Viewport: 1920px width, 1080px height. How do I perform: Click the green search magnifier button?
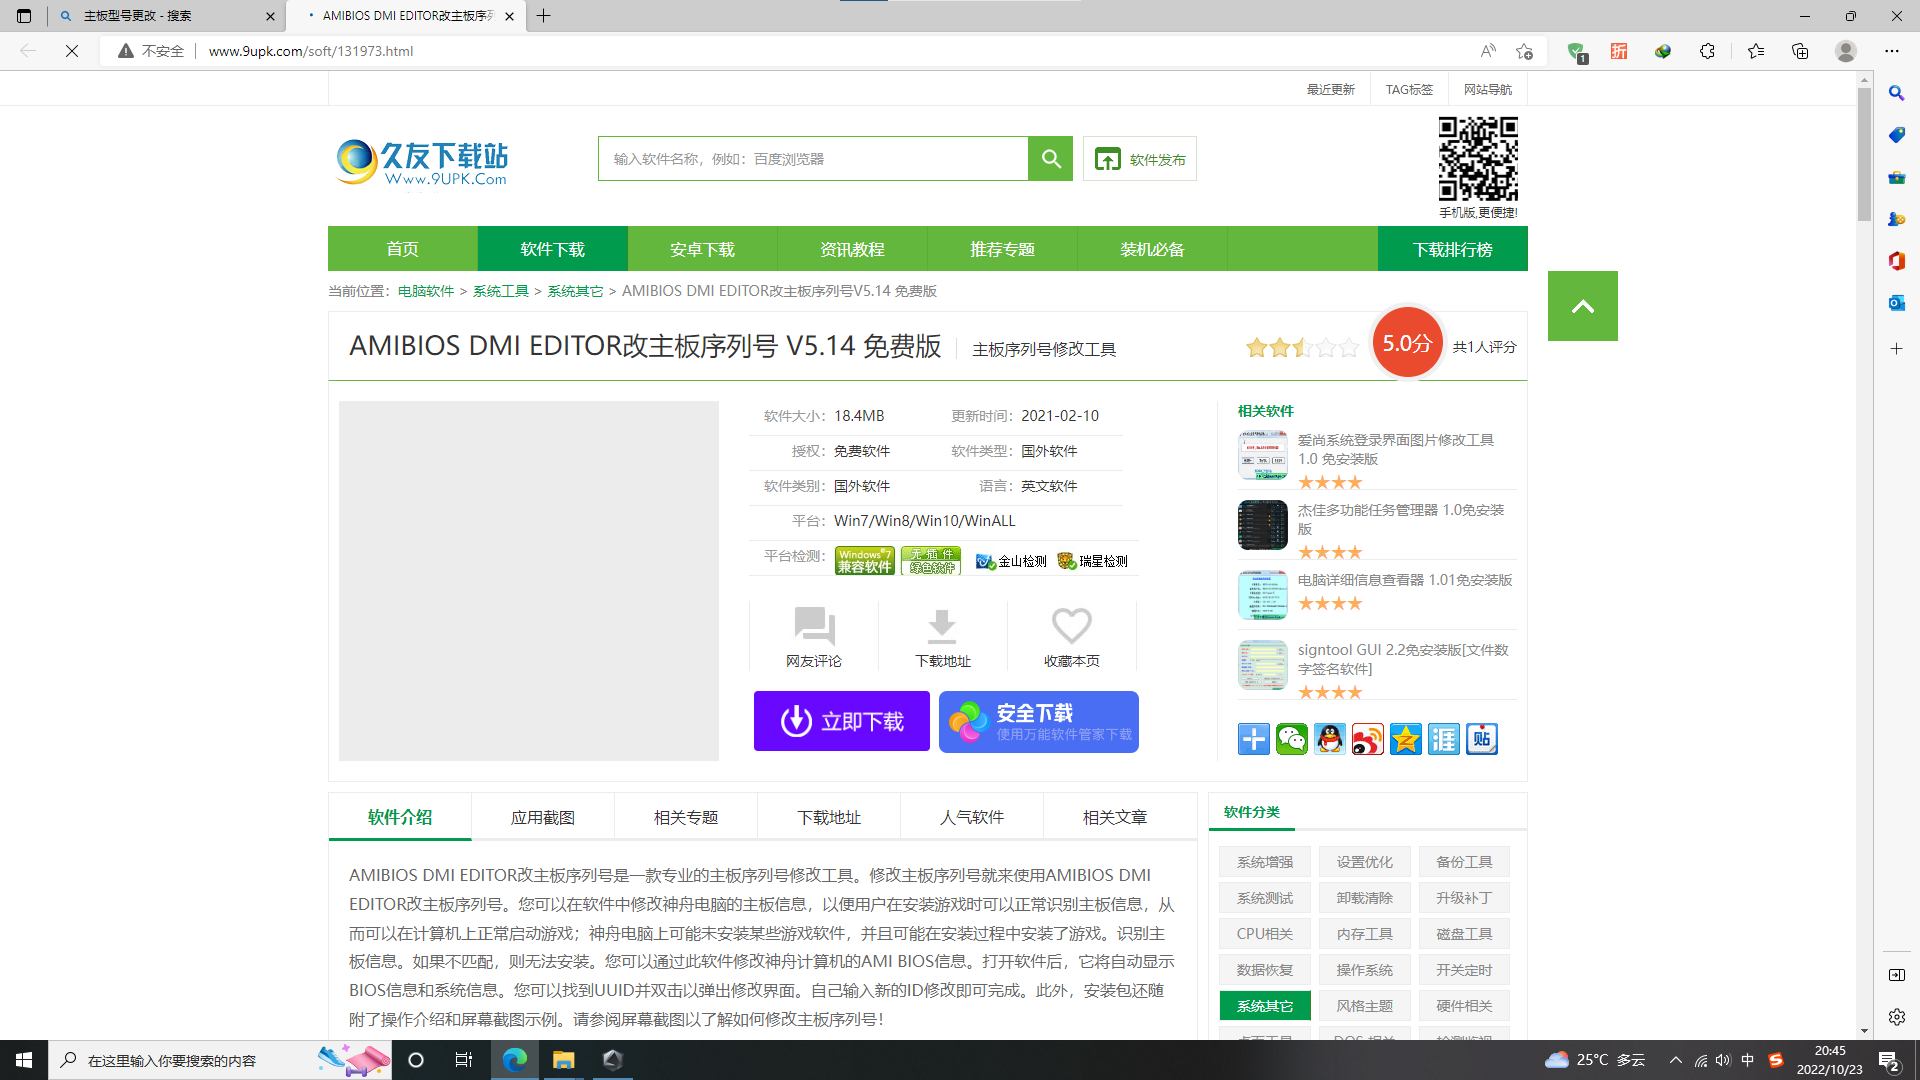(1050, 159)
